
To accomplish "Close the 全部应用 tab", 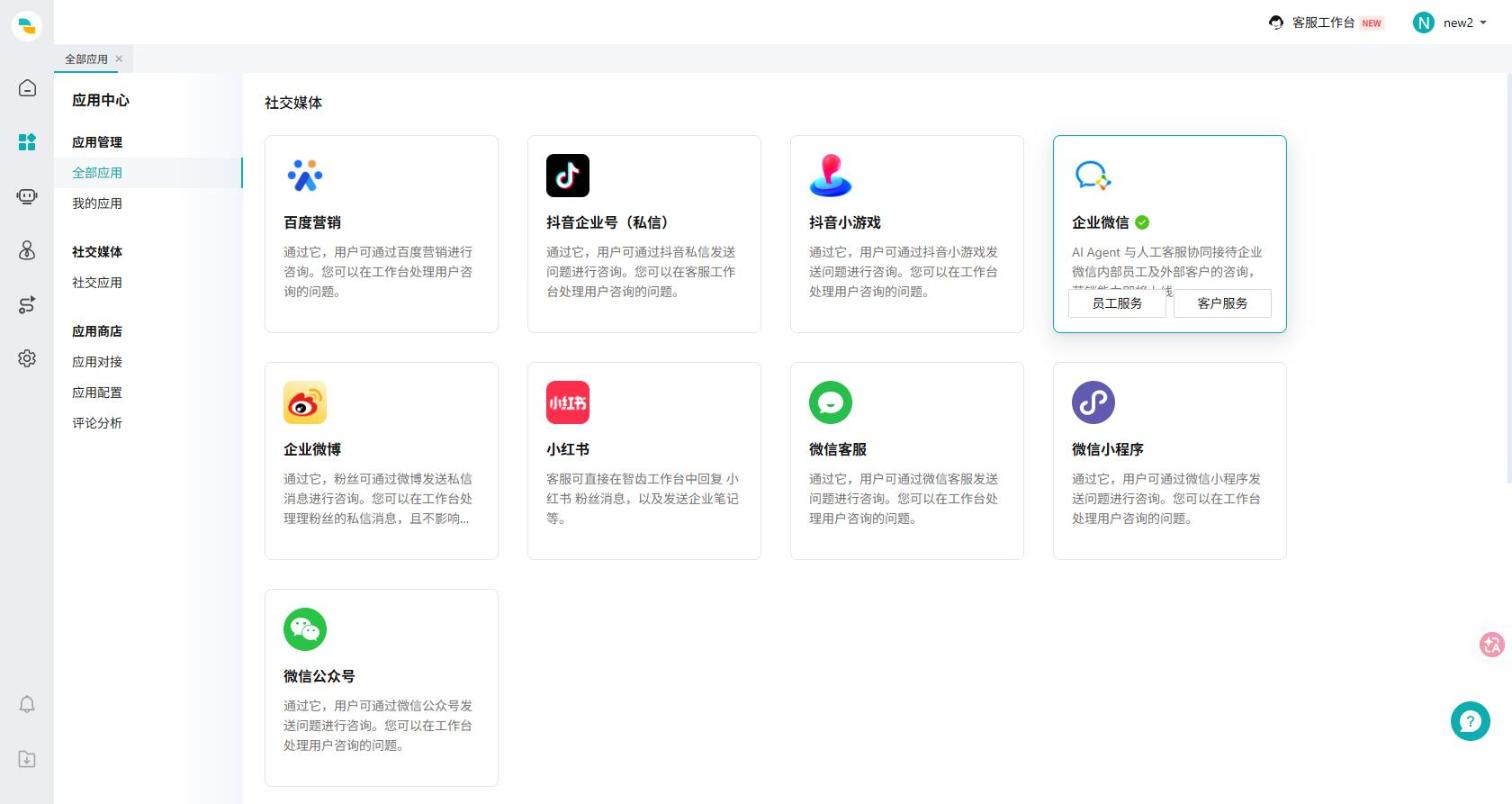I will pos(119,59).
